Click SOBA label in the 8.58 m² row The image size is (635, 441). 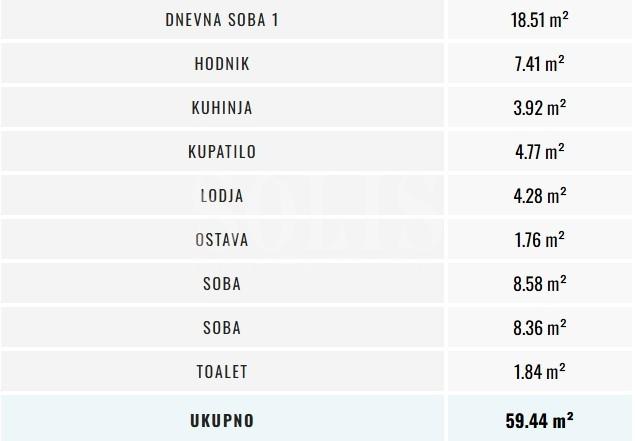pyautogui.click(x=221, y=284)
